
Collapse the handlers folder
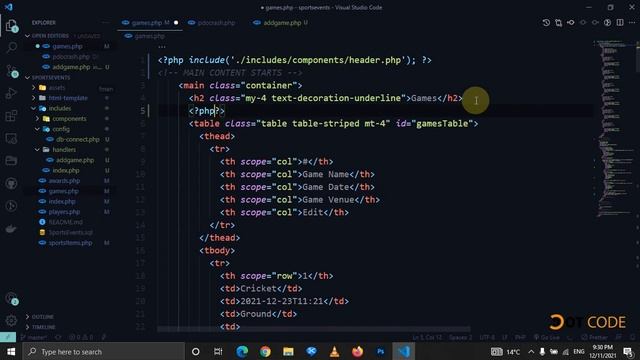[64, 150]
